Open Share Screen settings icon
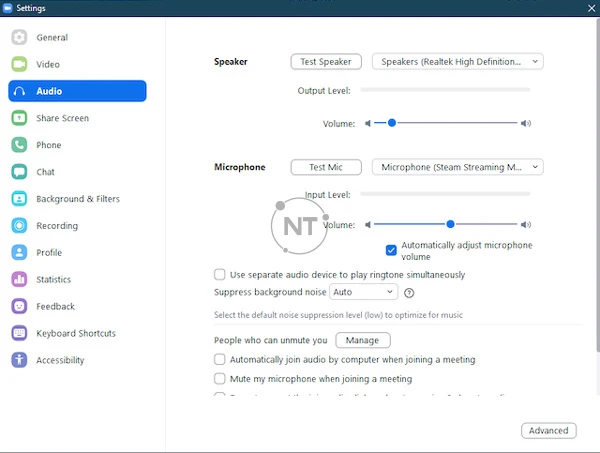This screenshot has height=453, width=600. pos(19,118)
